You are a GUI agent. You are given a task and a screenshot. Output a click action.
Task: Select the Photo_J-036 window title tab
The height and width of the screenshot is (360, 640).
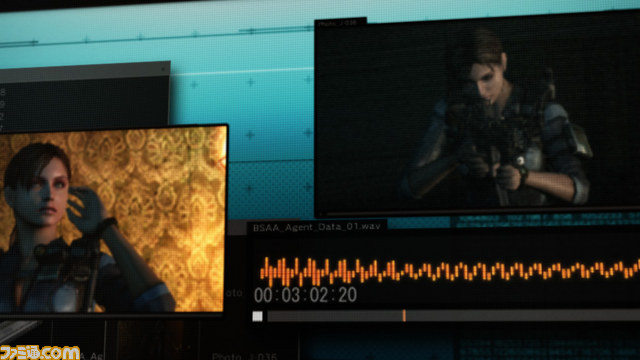point(340,23)
